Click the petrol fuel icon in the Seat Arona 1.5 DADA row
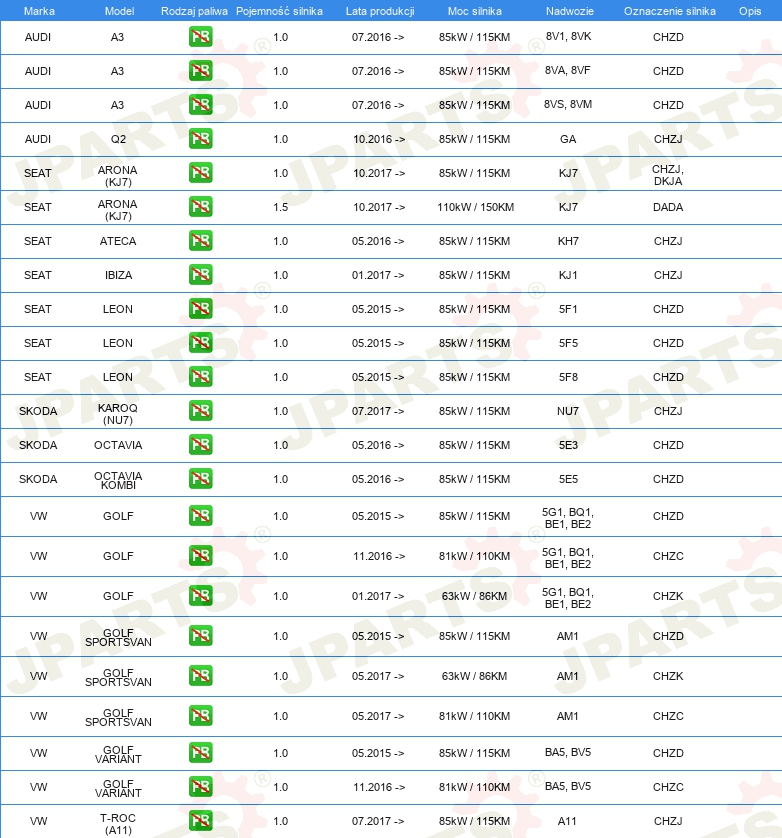 [200, 207]
